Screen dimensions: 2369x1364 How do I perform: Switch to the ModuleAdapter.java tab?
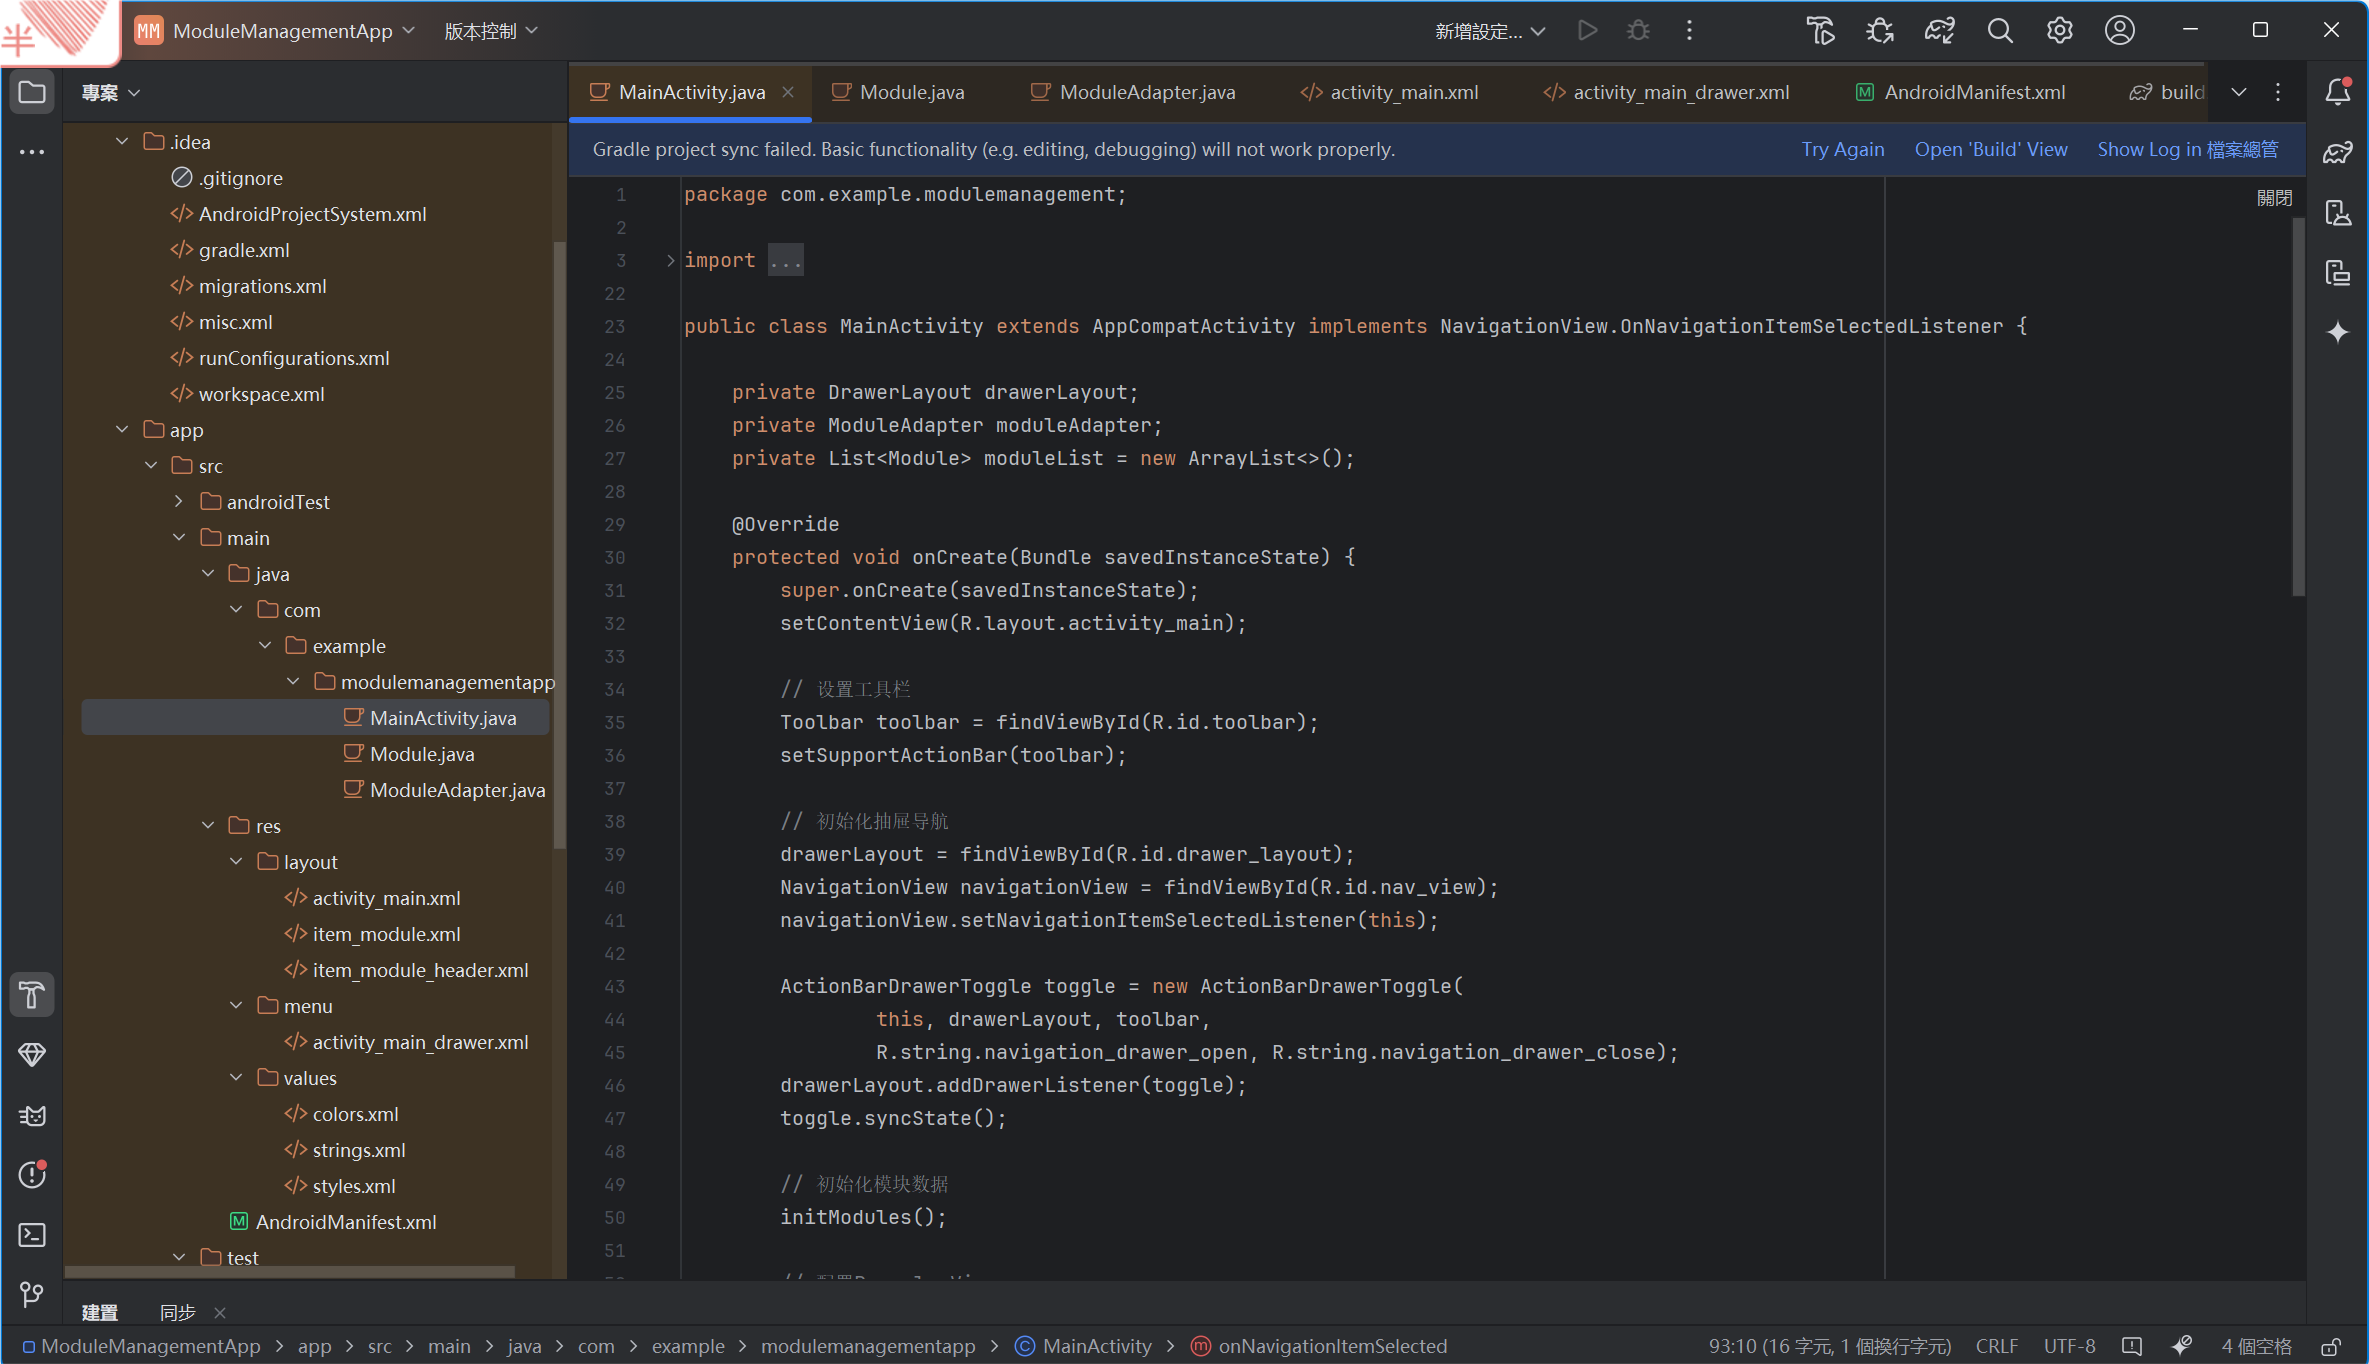coord(1146,92)
